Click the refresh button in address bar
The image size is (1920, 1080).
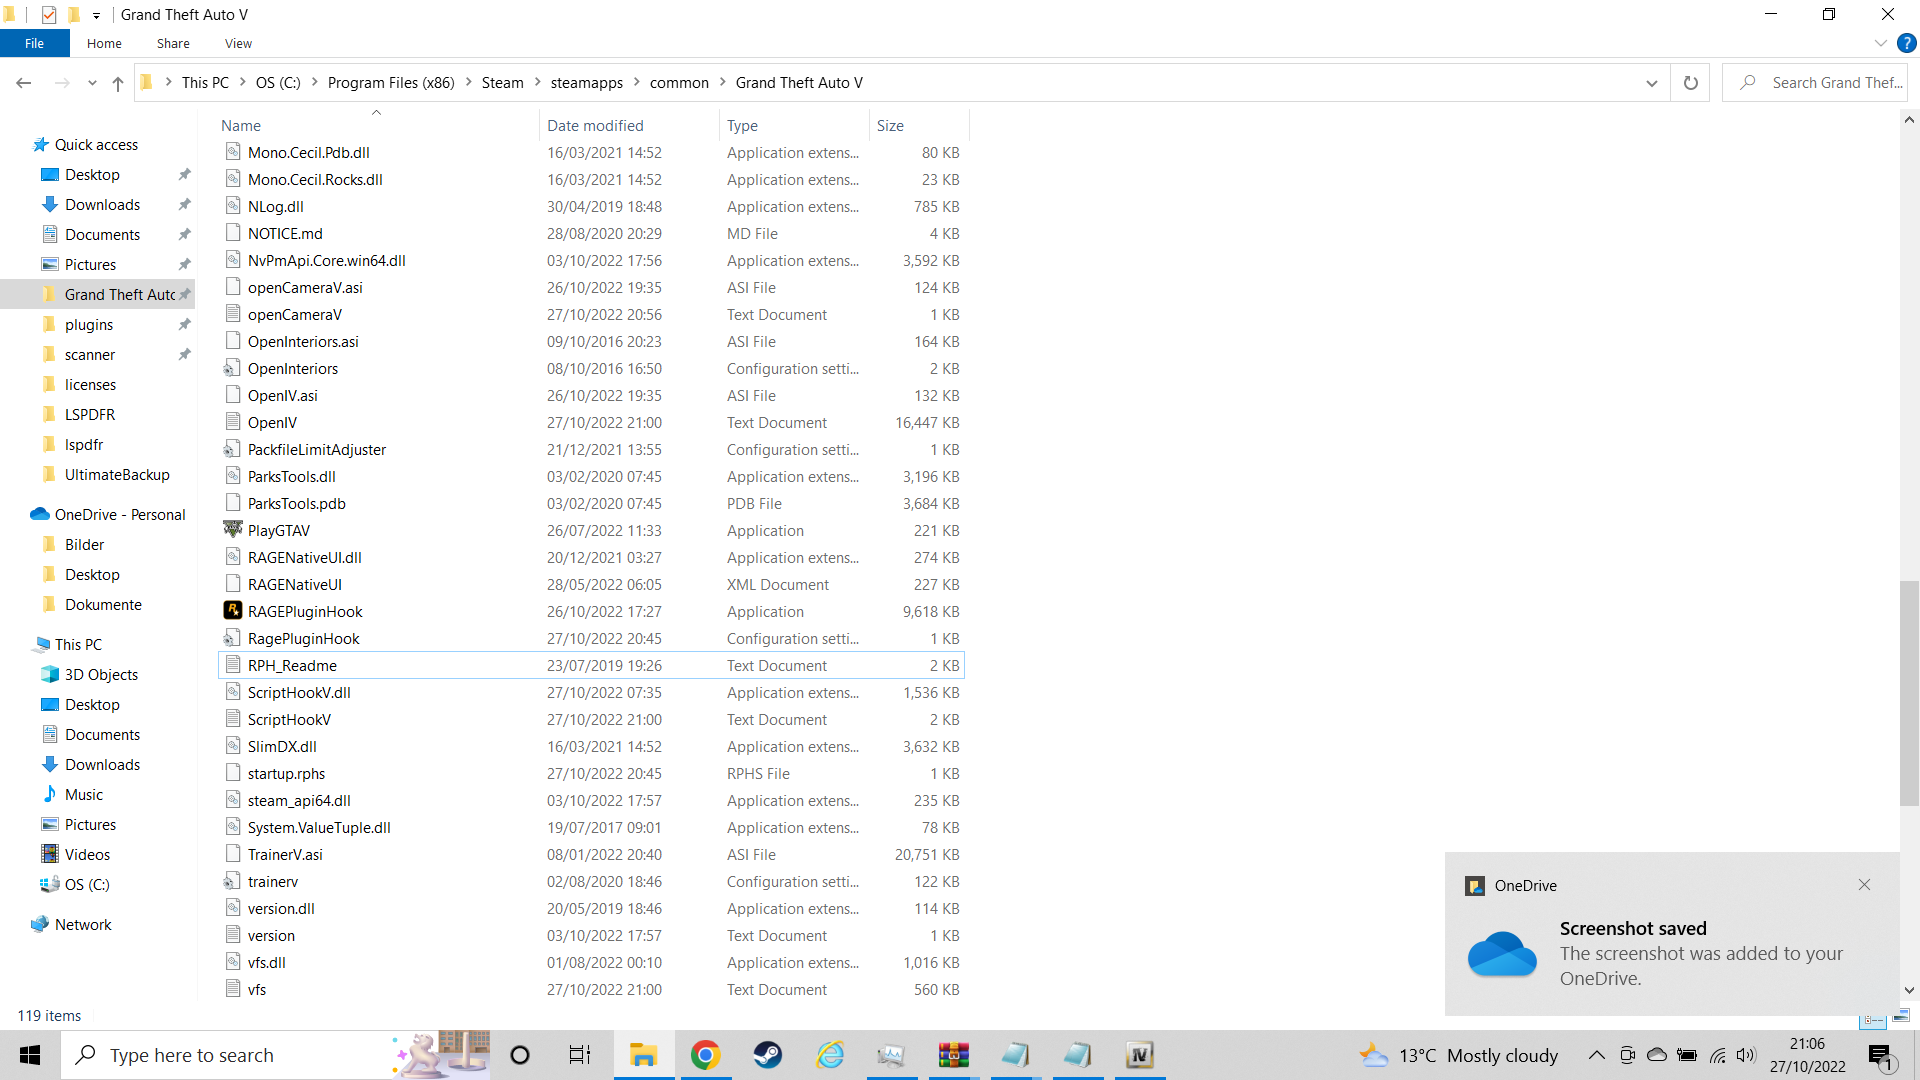[x=1690, y=83]
